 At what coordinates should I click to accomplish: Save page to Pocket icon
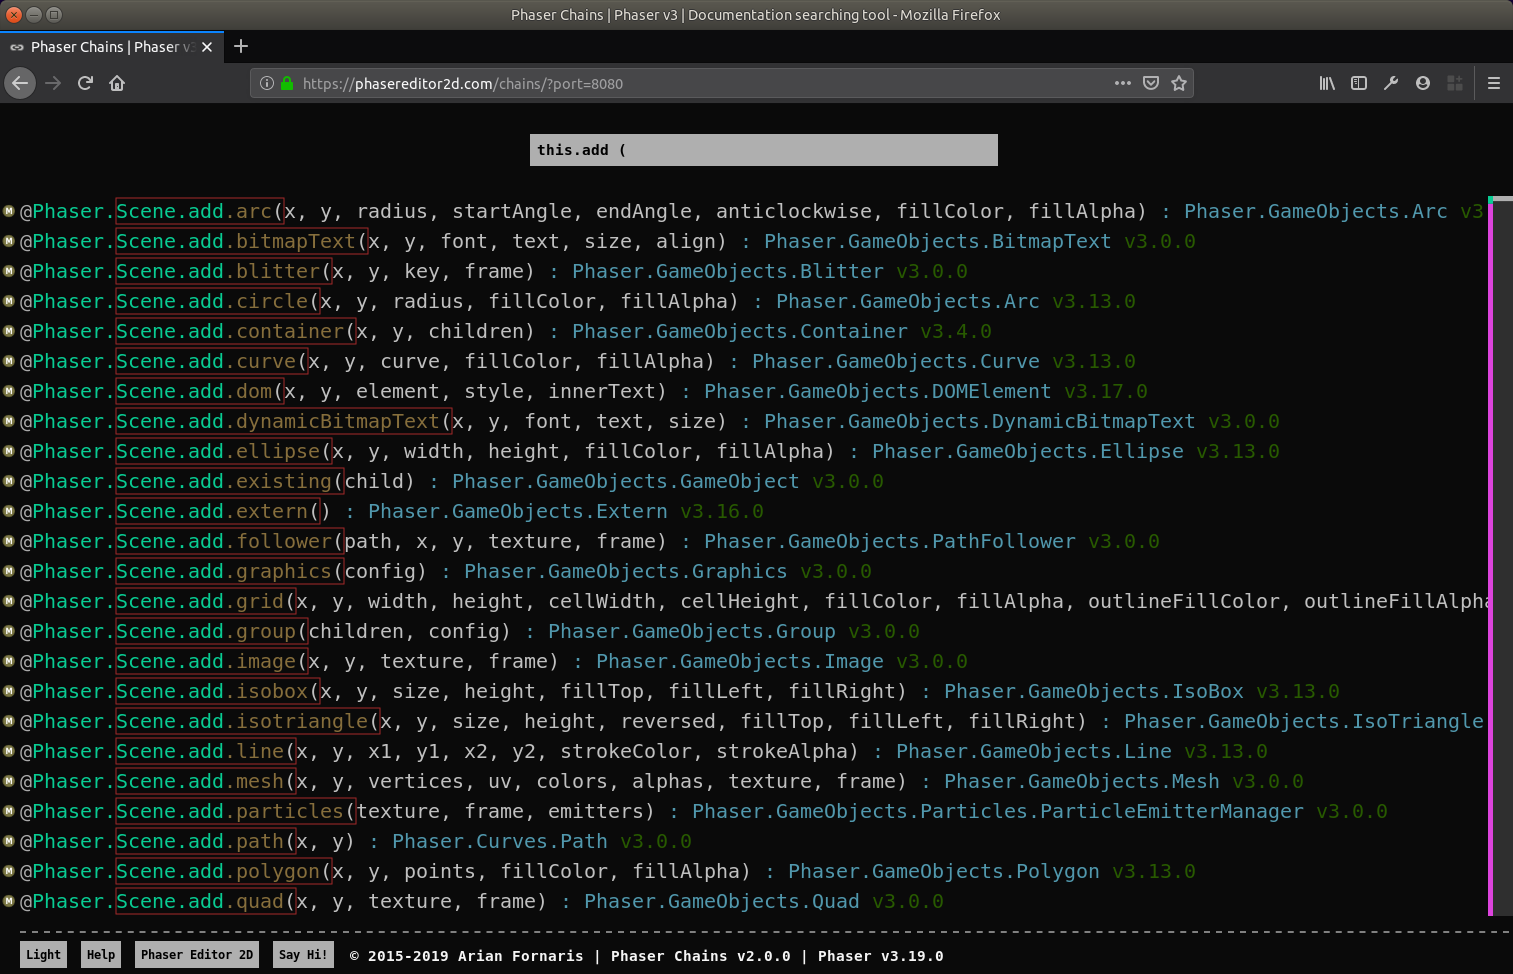point(1151,83)
